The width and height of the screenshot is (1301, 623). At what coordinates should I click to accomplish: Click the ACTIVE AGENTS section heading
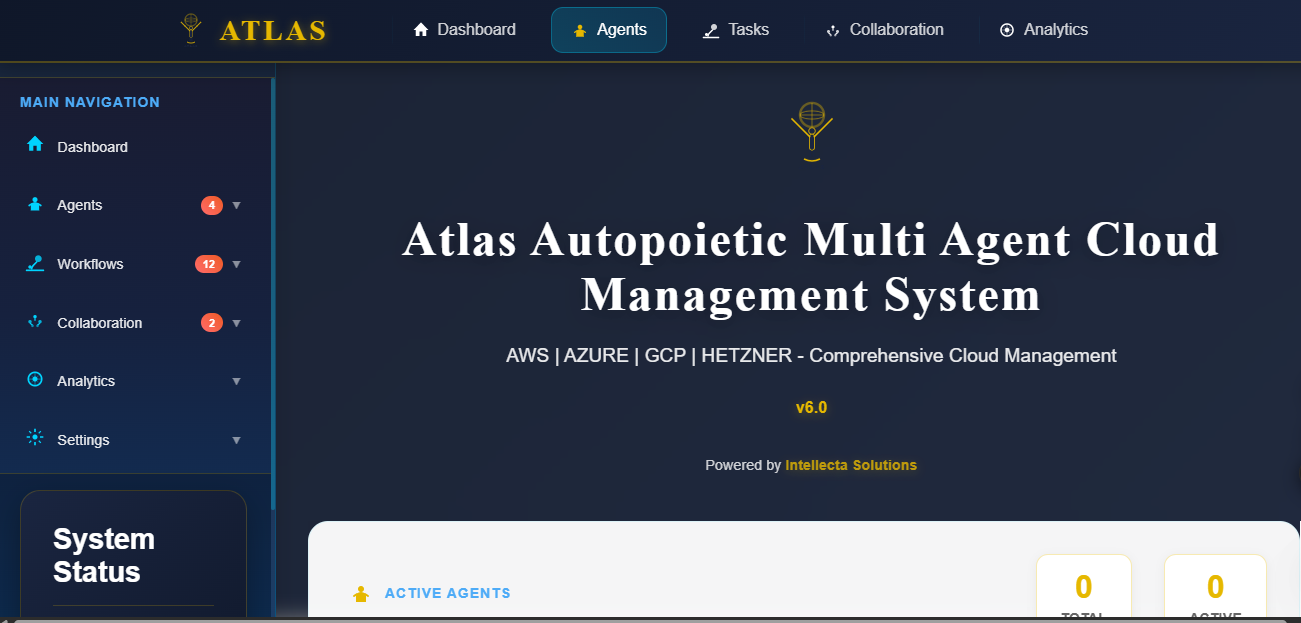pos(448,593)
